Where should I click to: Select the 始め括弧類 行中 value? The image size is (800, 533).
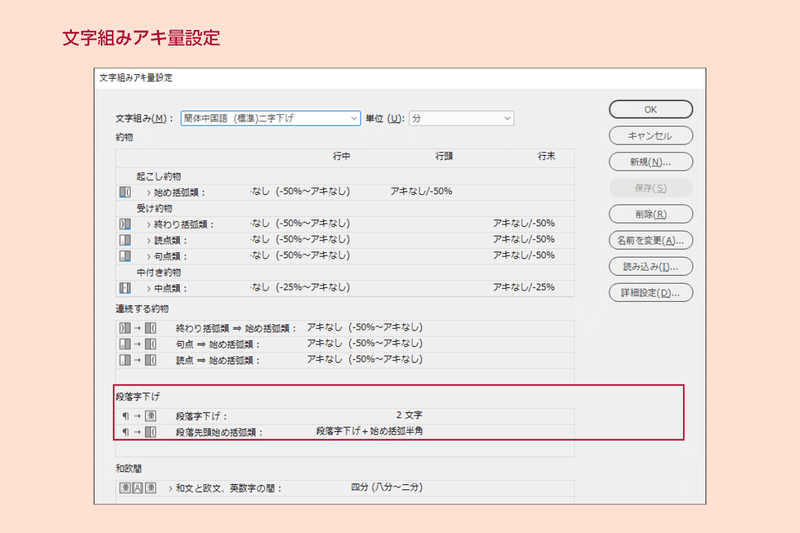pos(300,191)
